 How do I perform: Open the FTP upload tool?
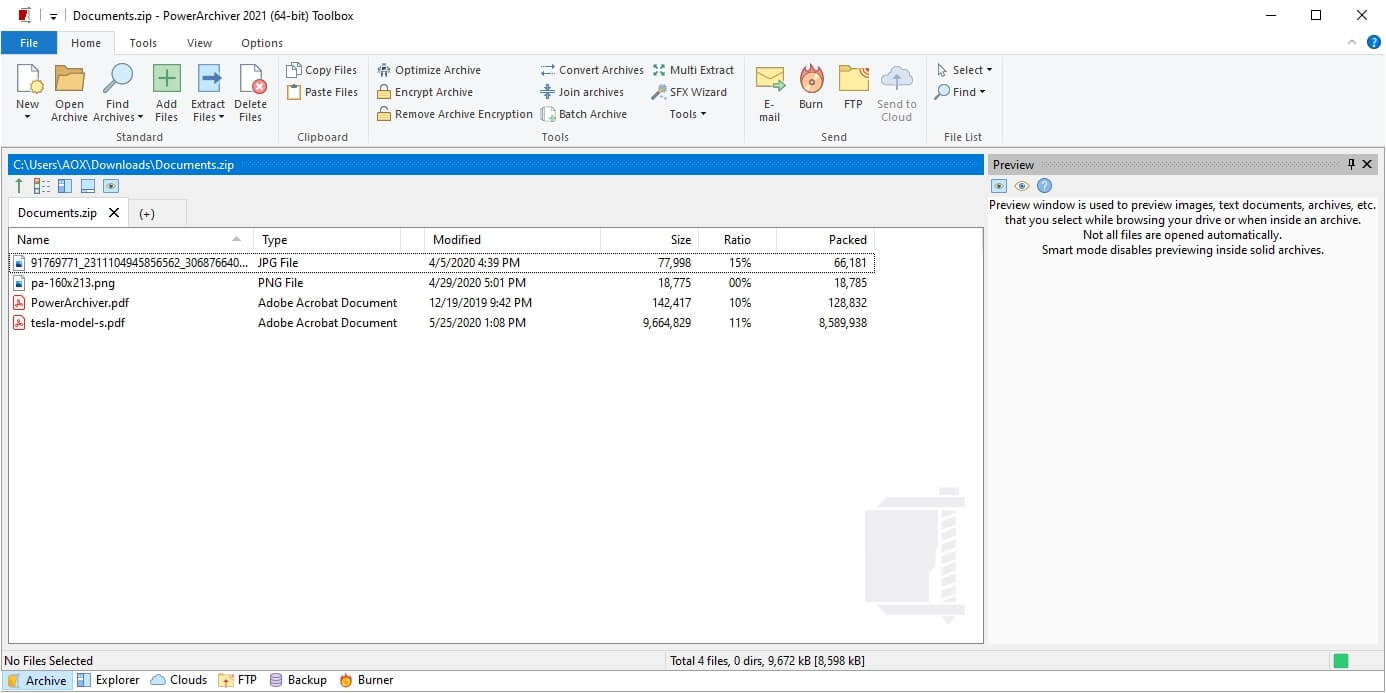click(853, 80)
